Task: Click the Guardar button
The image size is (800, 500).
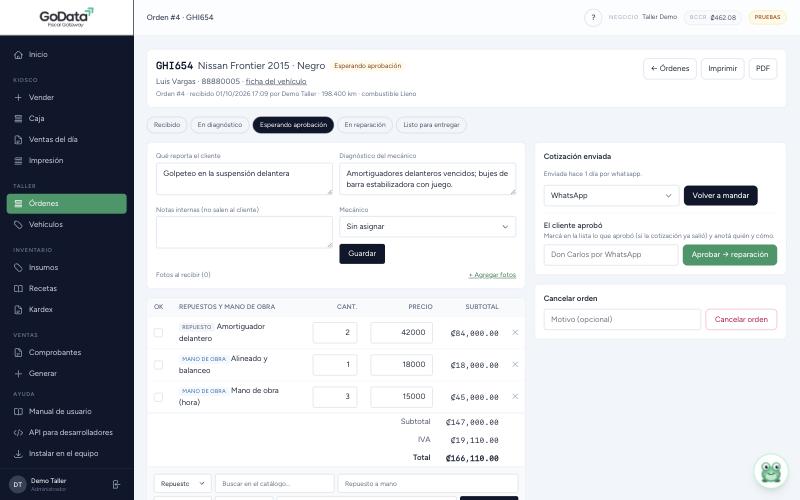Action: pos(362,254)
